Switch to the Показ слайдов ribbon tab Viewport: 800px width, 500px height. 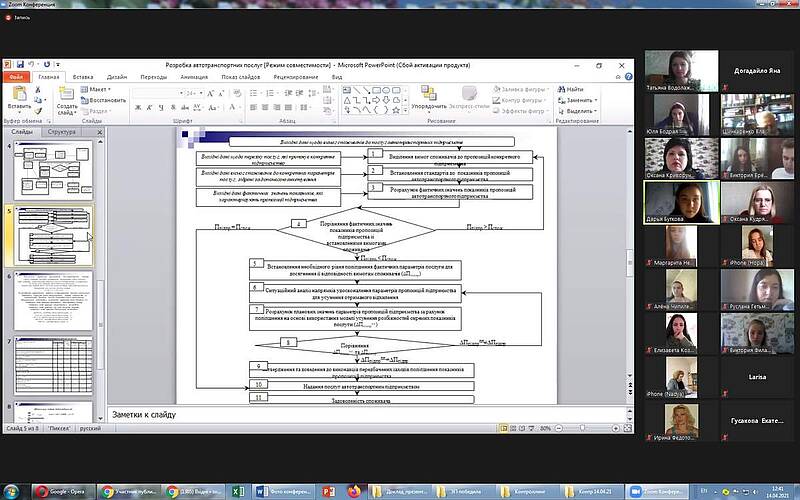click(241, 77)
